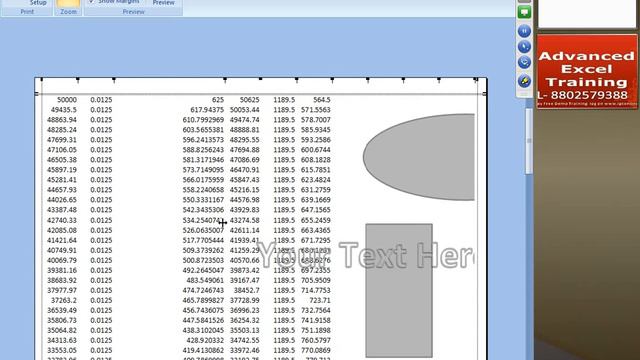Image resolution: width=640 pixels, height=360 pixels.
Task: Click the green screen recorder icon
Action: point(524,12)
